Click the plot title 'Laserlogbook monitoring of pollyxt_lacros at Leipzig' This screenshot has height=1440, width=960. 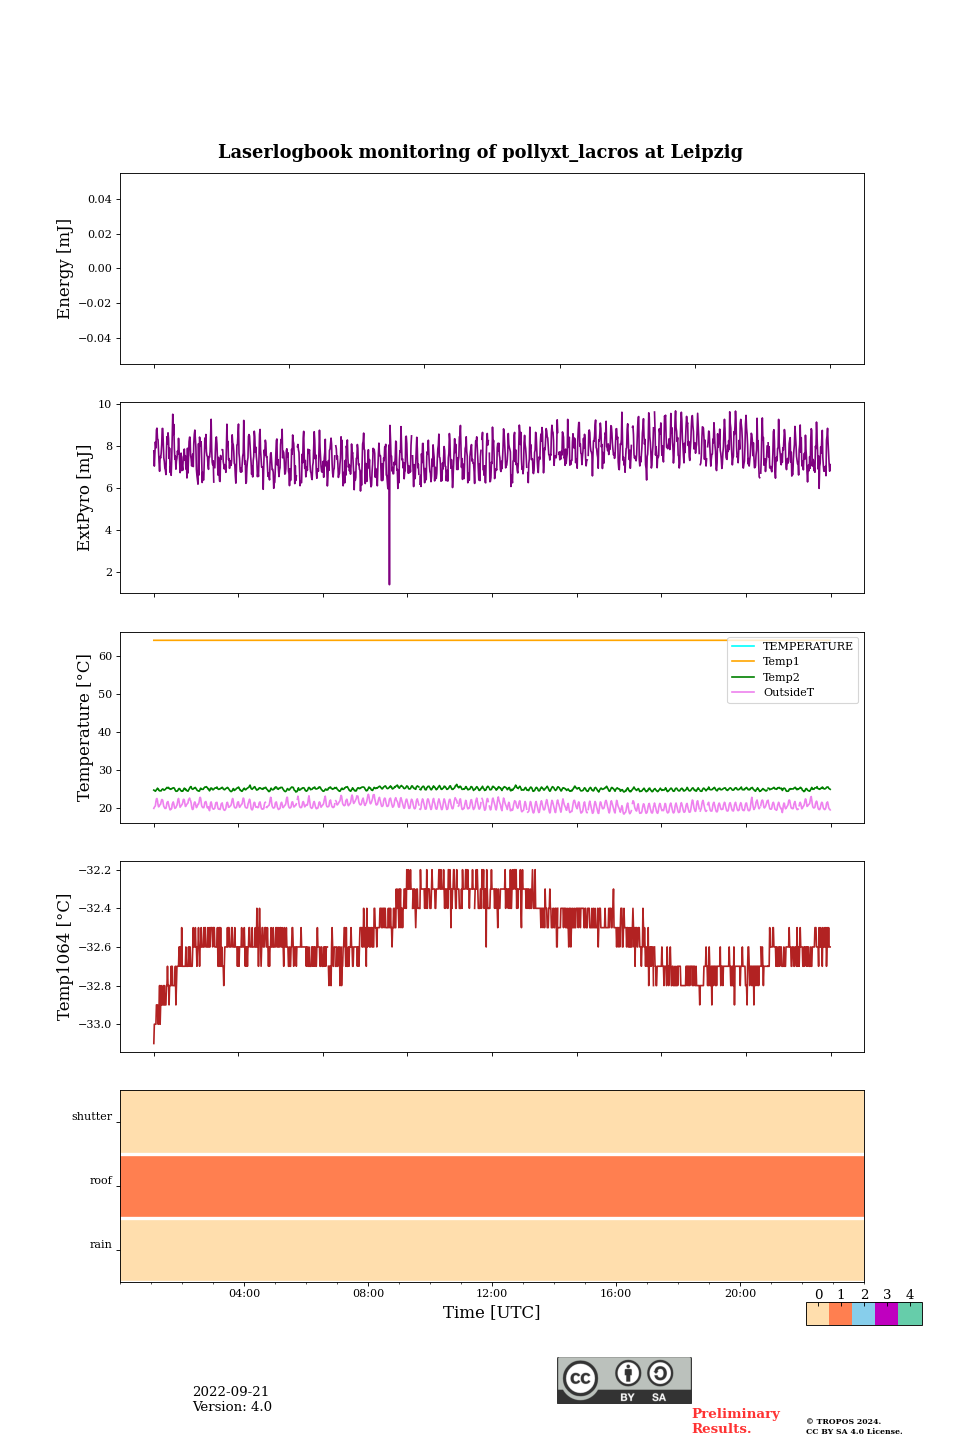point(480,152)
